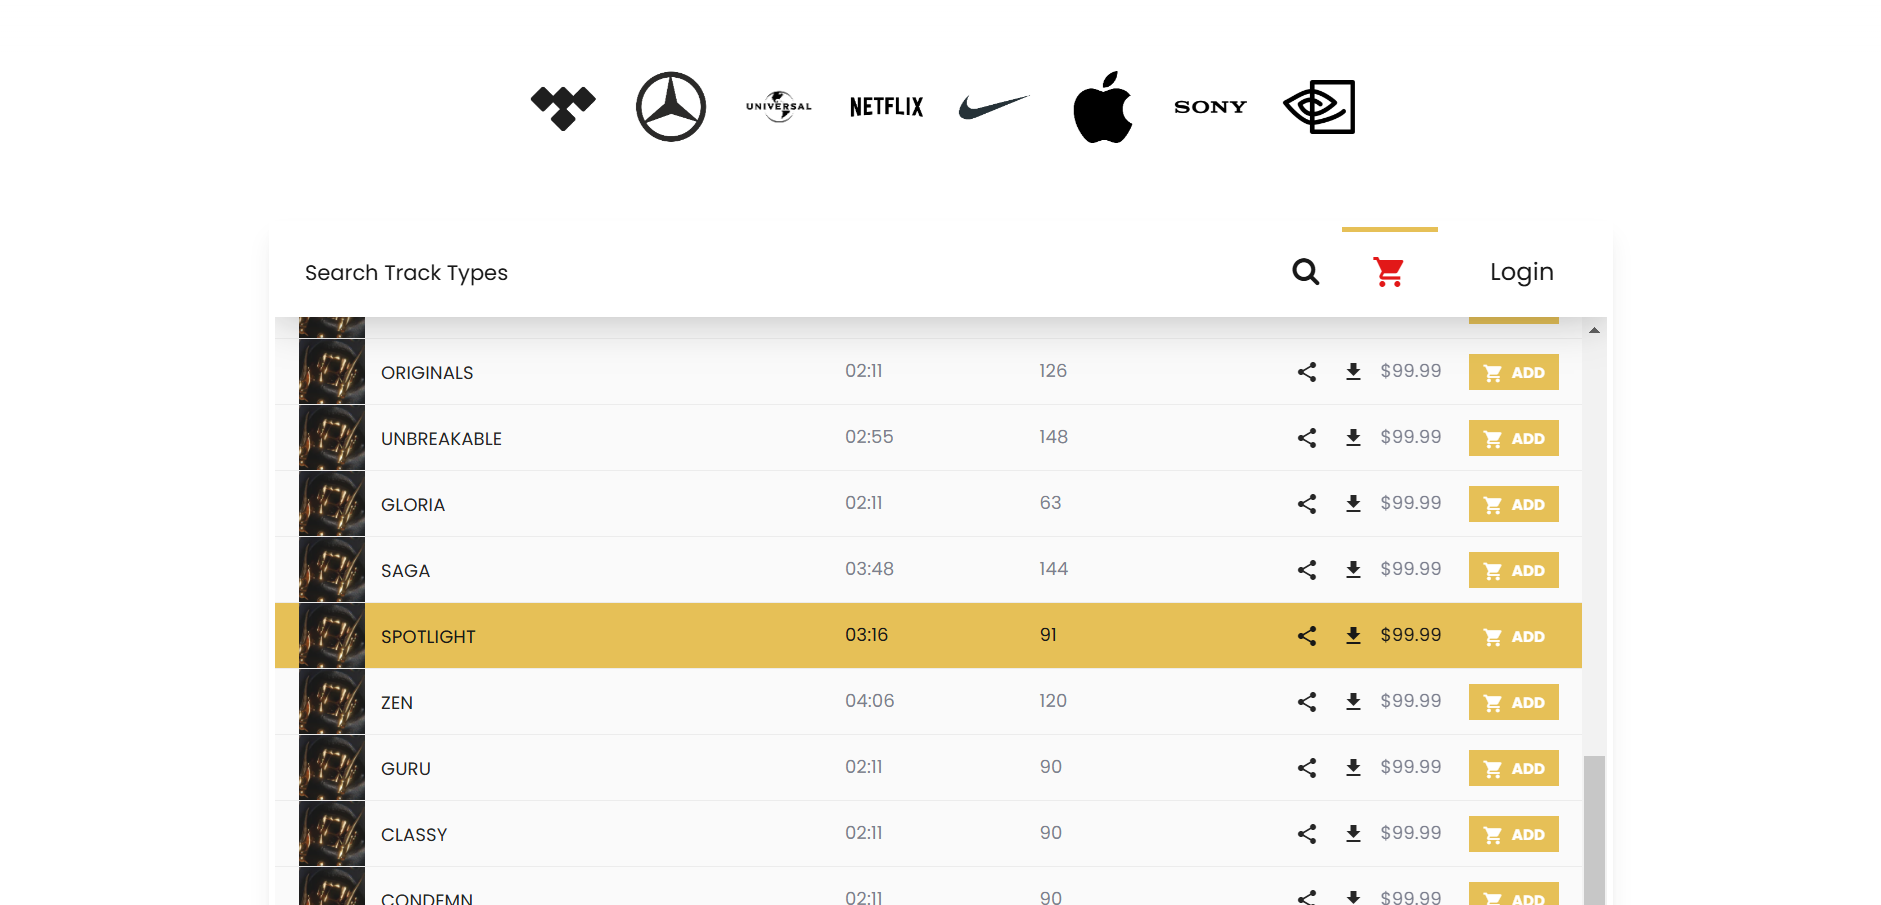Open the red shopping cart
The width and height of the screenshot is (1881, 905).
coord(1388,272)
